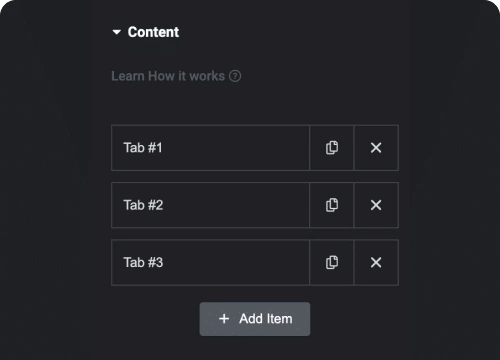Duplicate the Tab #1 item
The image size is (500, 360).
332,148
